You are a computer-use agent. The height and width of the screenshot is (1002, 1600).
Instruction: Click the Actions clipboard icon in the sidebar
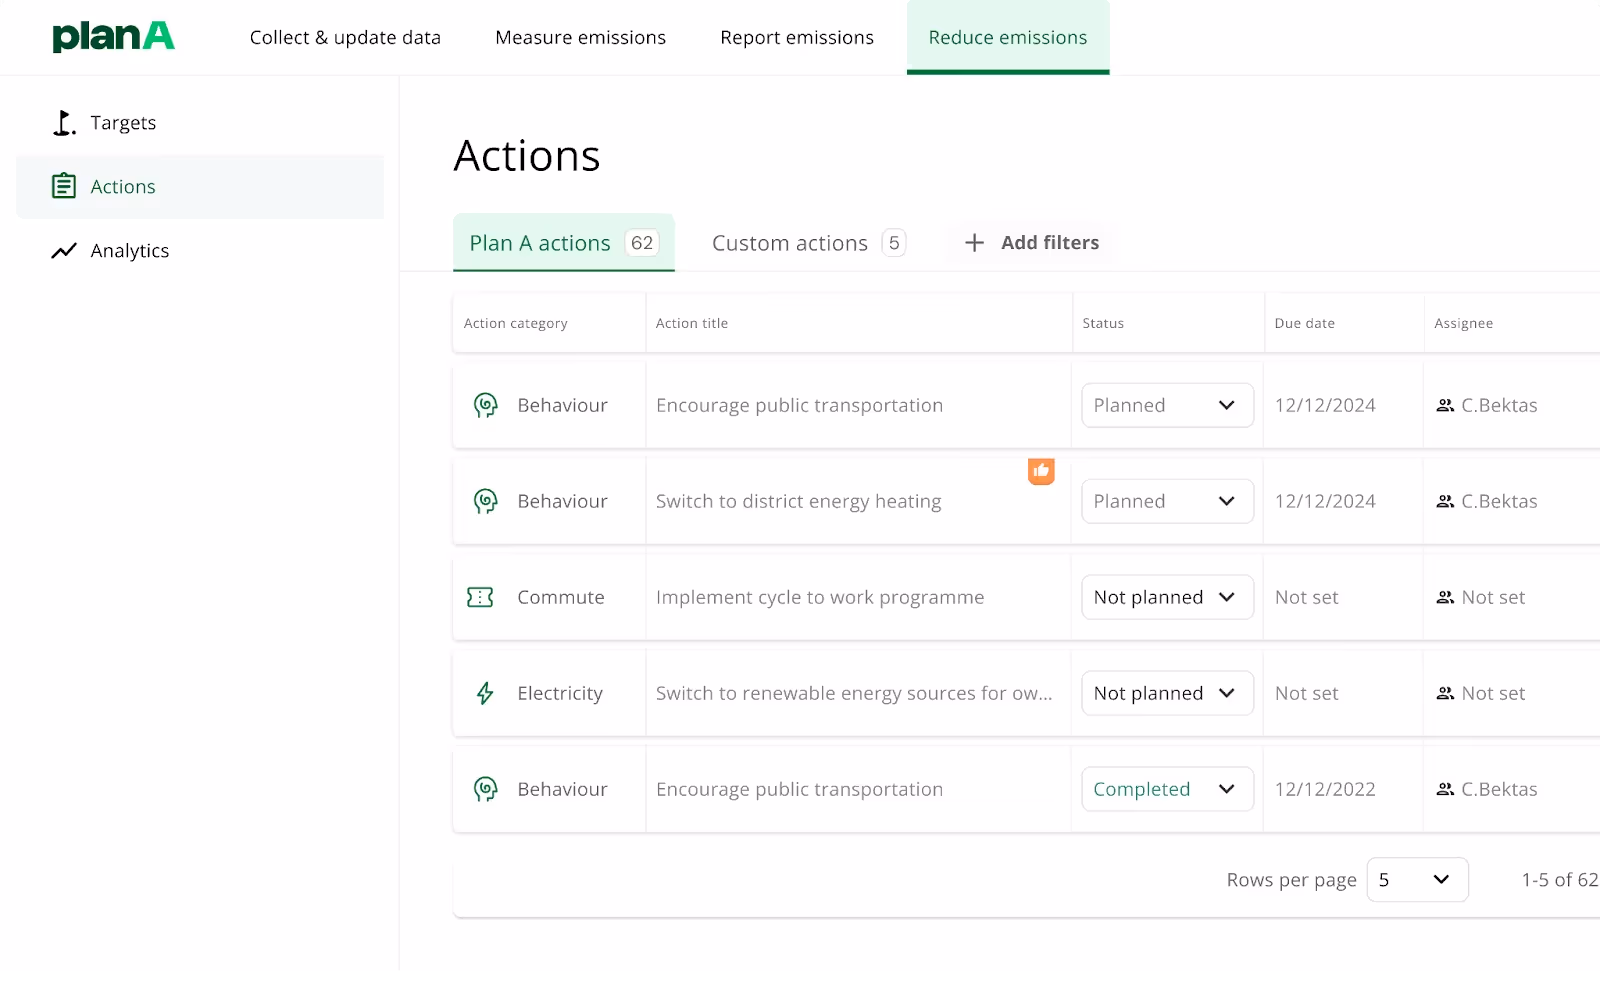(x=63, y=186)
